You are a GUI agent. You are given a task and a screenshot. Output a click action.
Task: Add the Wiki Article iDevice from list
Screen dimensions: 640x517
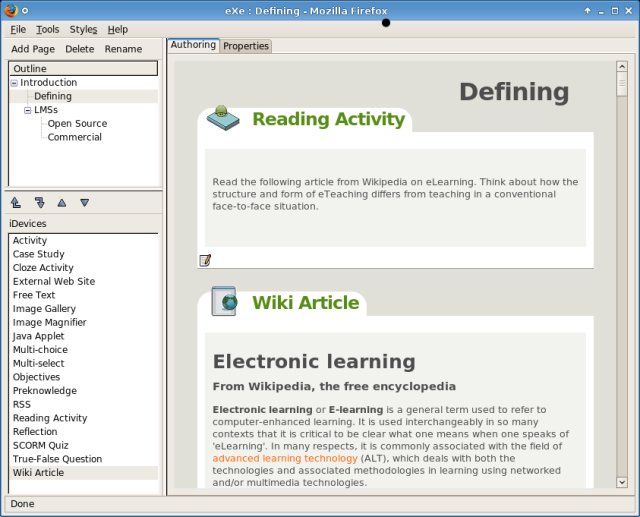[83, 473]
